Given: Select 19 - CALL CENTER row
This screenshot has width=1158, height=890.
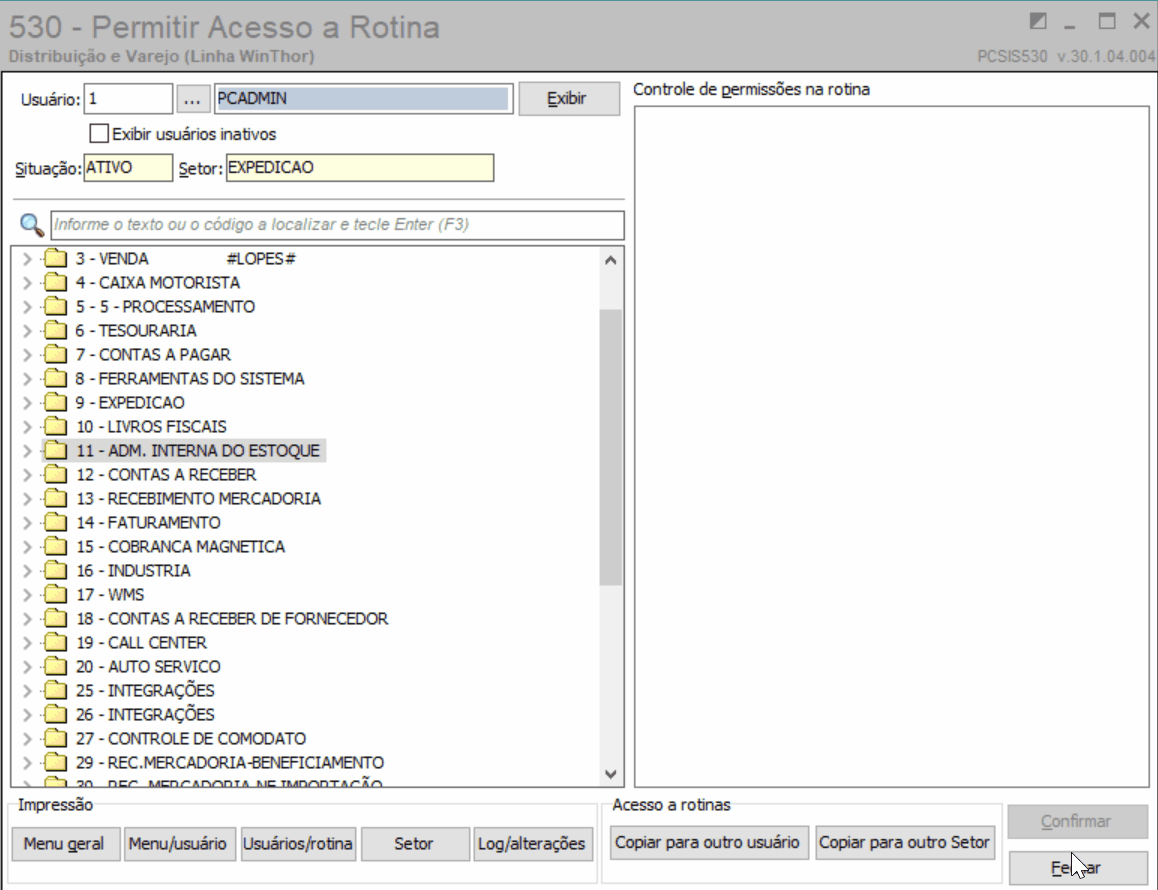Looking at the screenshot, I should (x=142, y=643).
